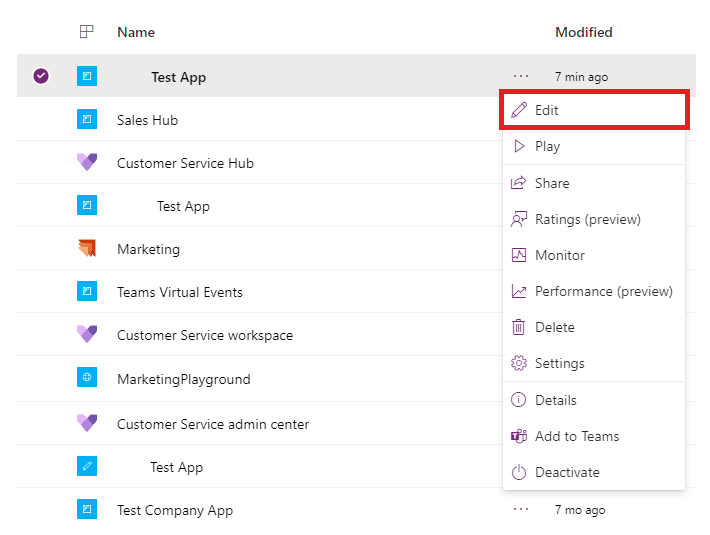This screenshot has width=710, height=535.
Task: Click the Test Company App icon
Action: [x=87, y=509]
